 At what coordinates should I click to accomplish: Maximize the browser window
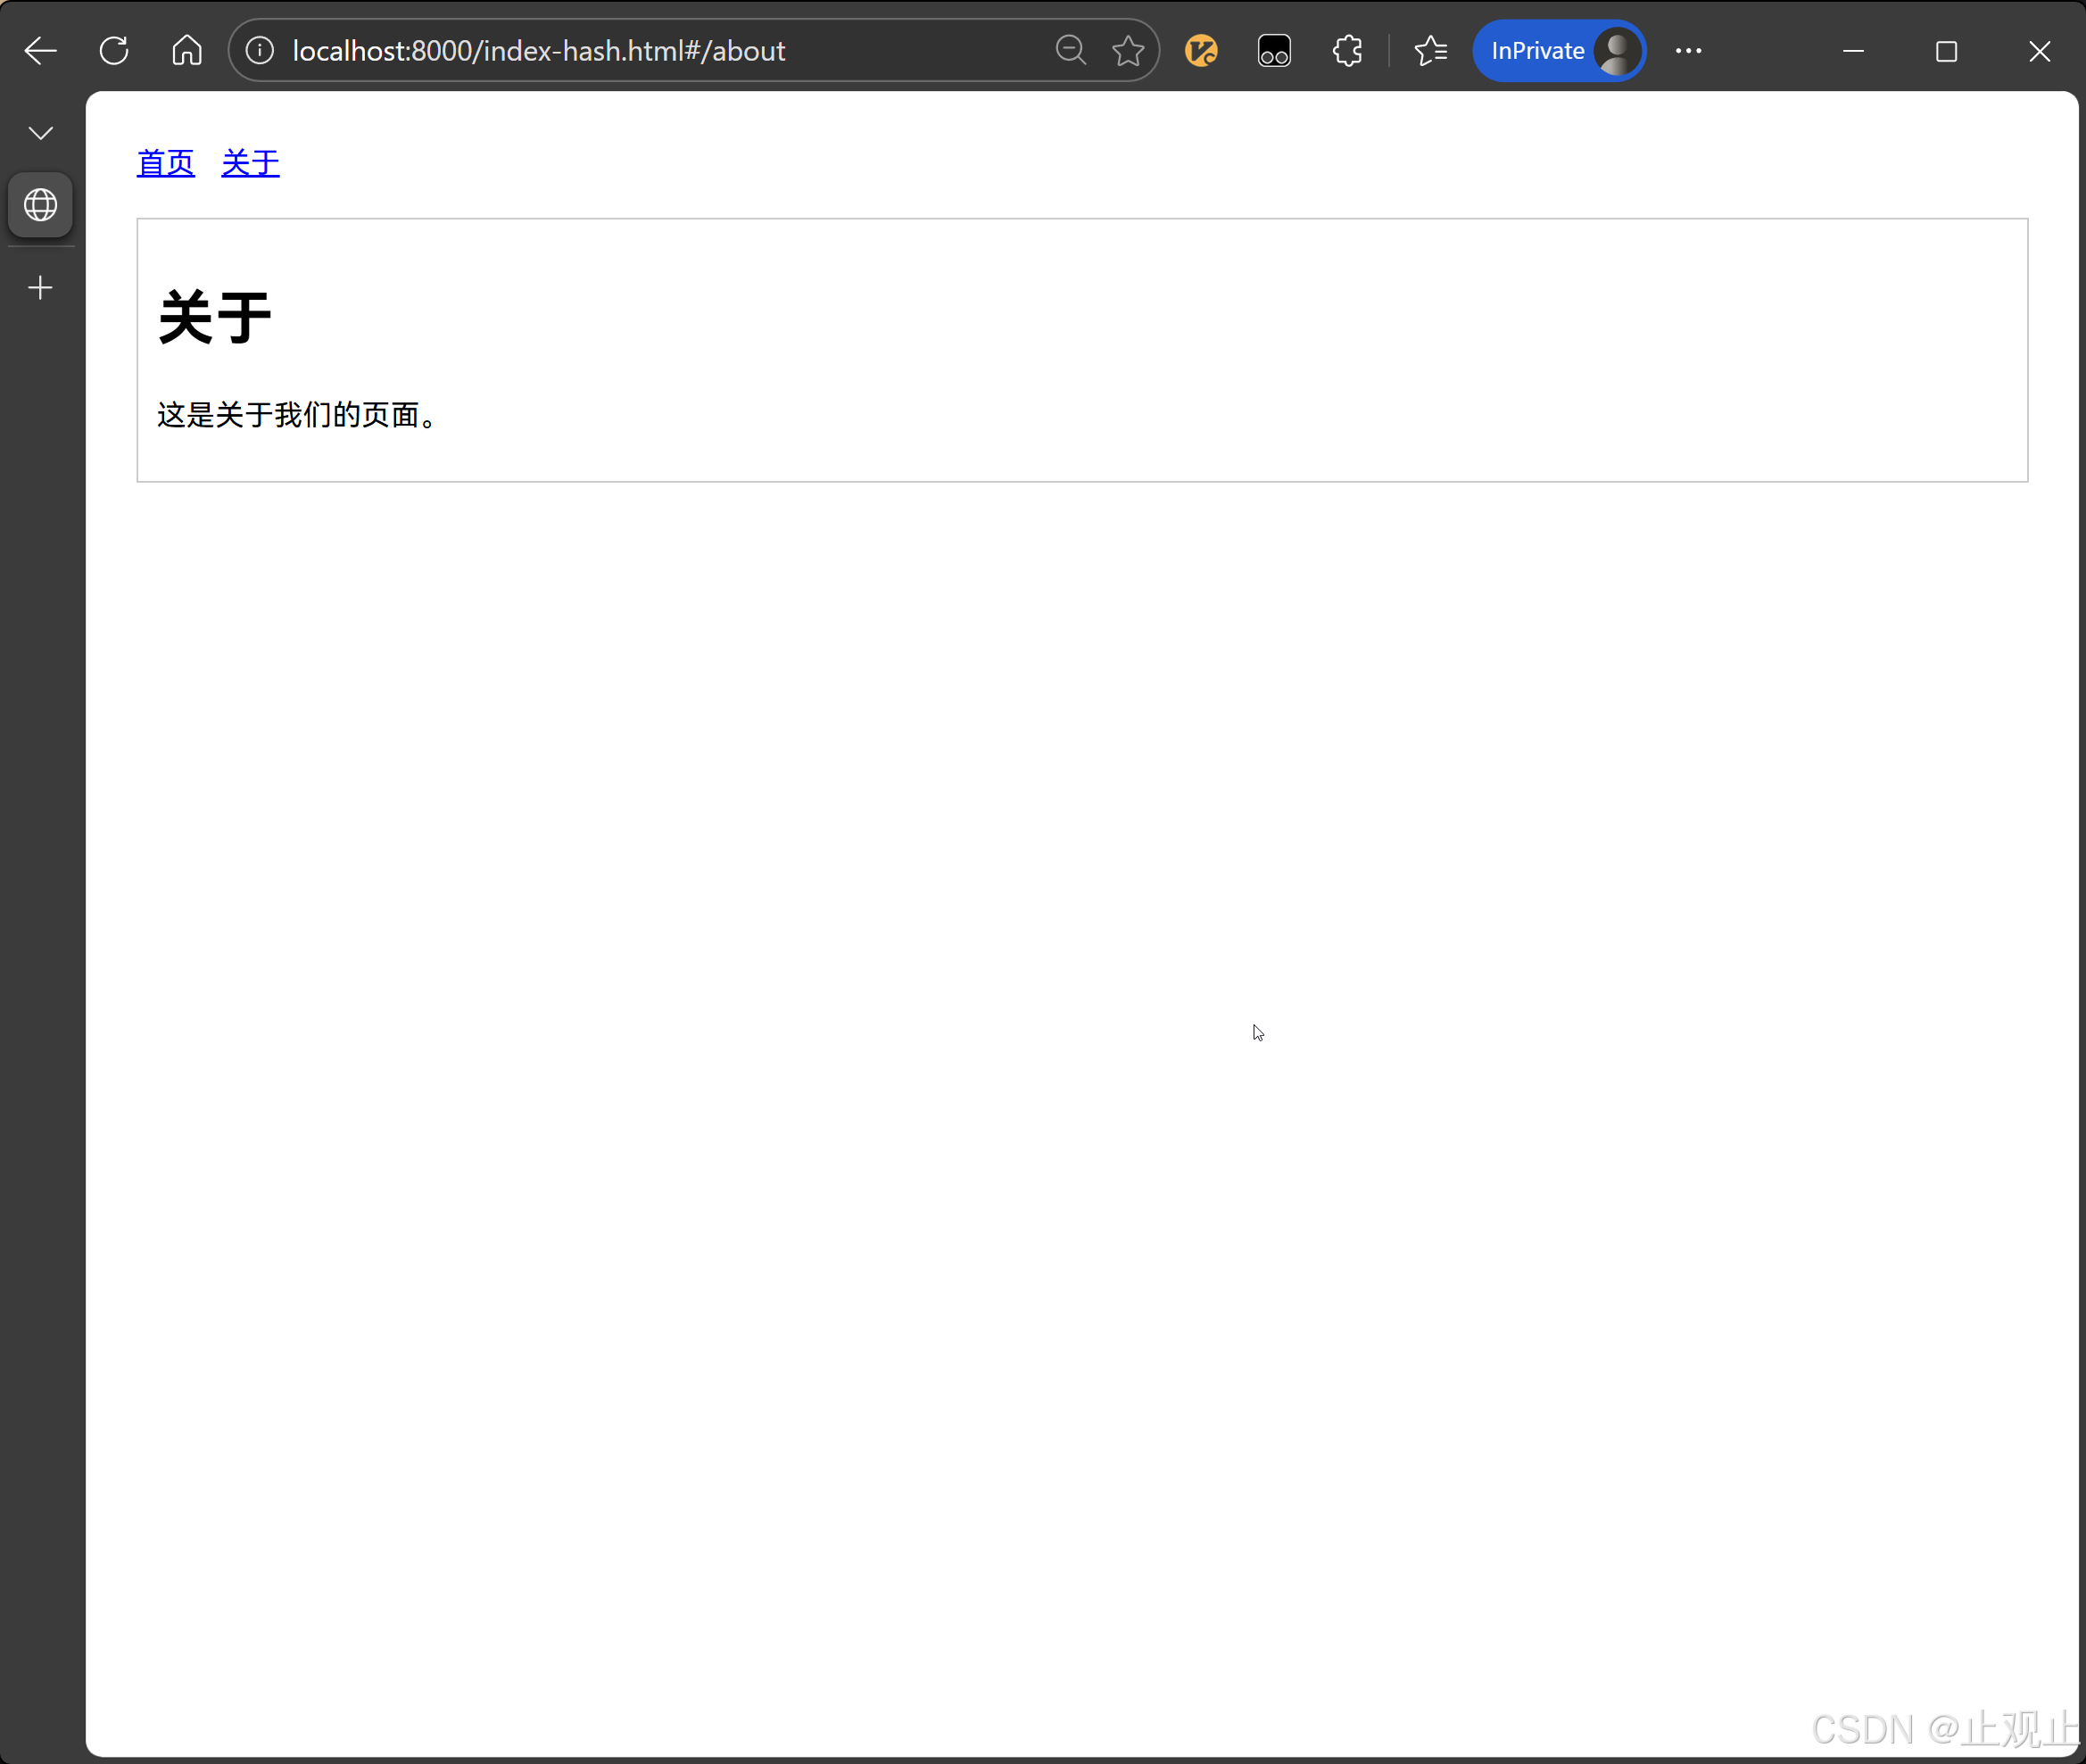click(x=1947, y=50)
